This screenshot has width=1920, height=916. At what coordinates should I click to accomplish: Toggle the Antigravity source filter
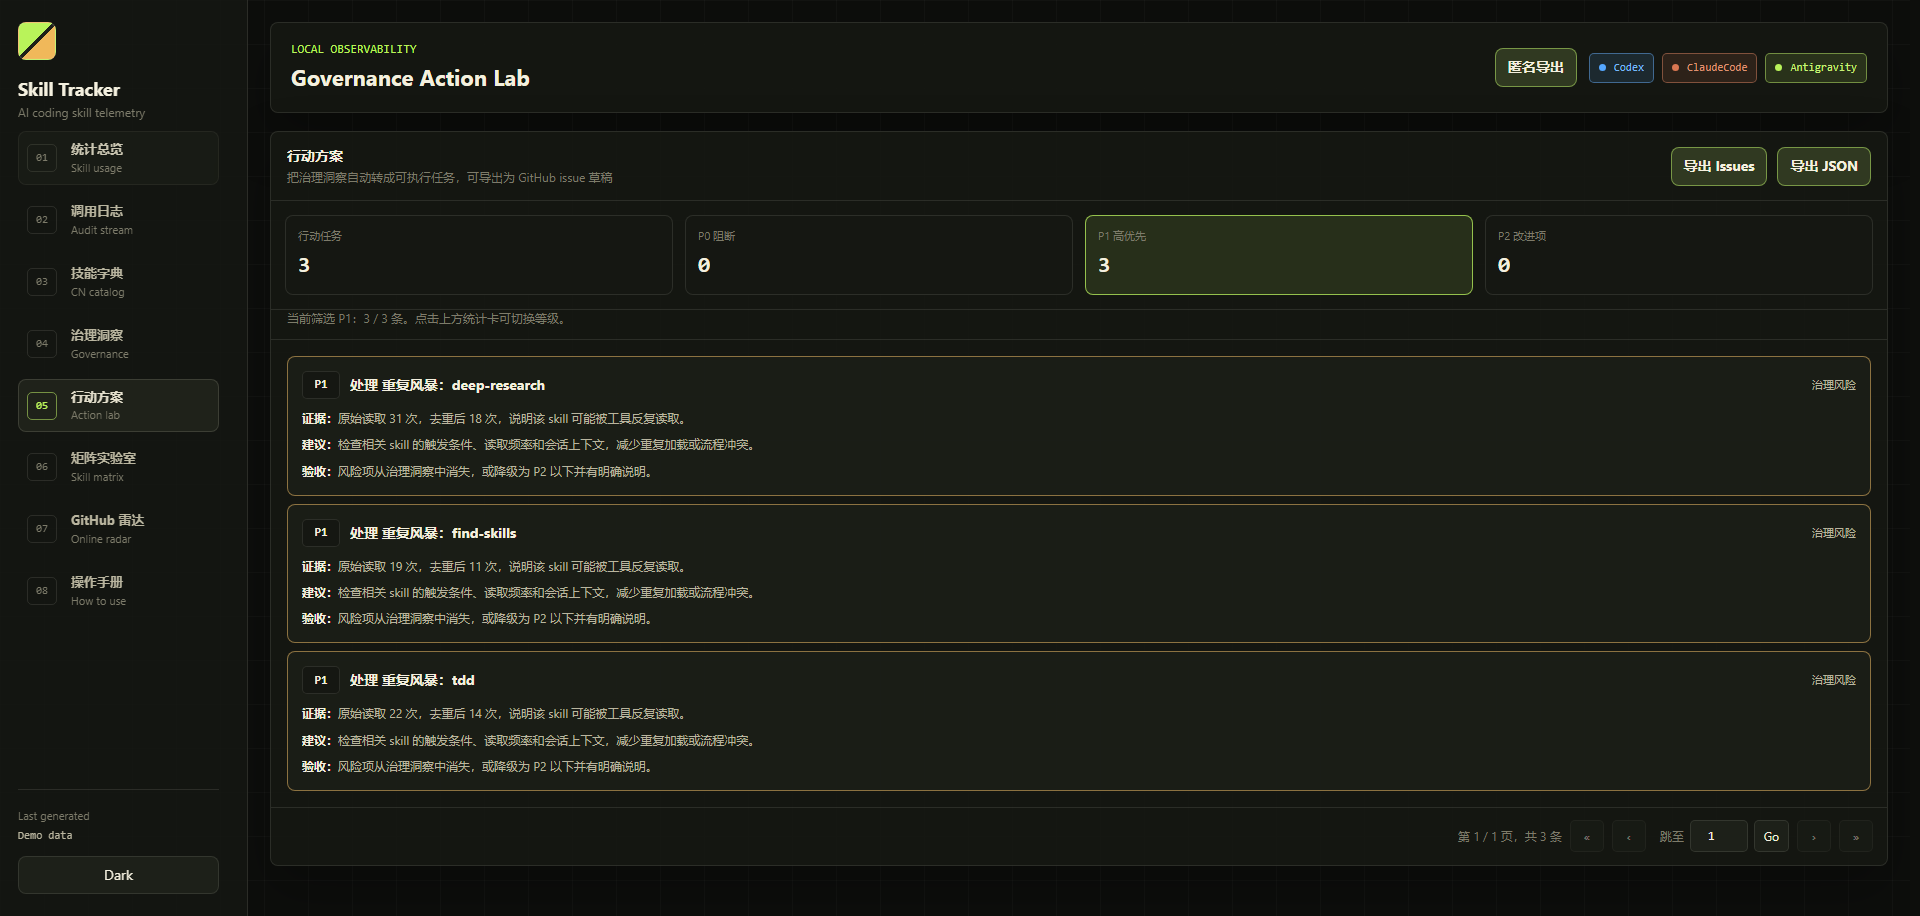1815,68
